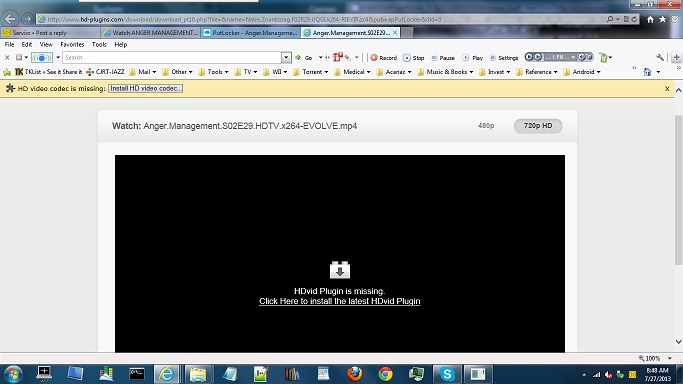683x384 pixels.
Task: Click the toolbar Search input box
Action: pos(172,57)
